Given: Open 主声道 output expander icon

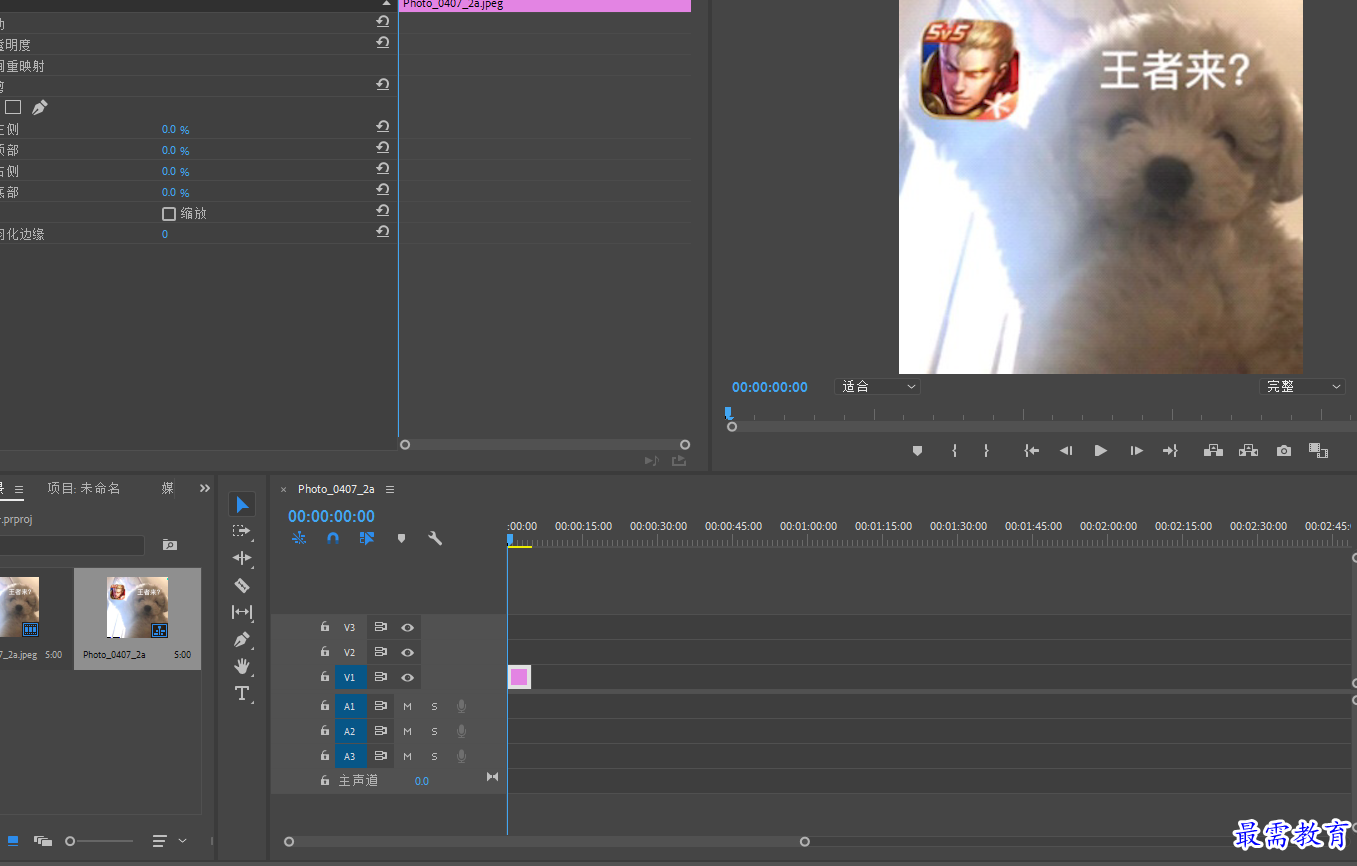Looking at the screenshot, I should [492, 777].
